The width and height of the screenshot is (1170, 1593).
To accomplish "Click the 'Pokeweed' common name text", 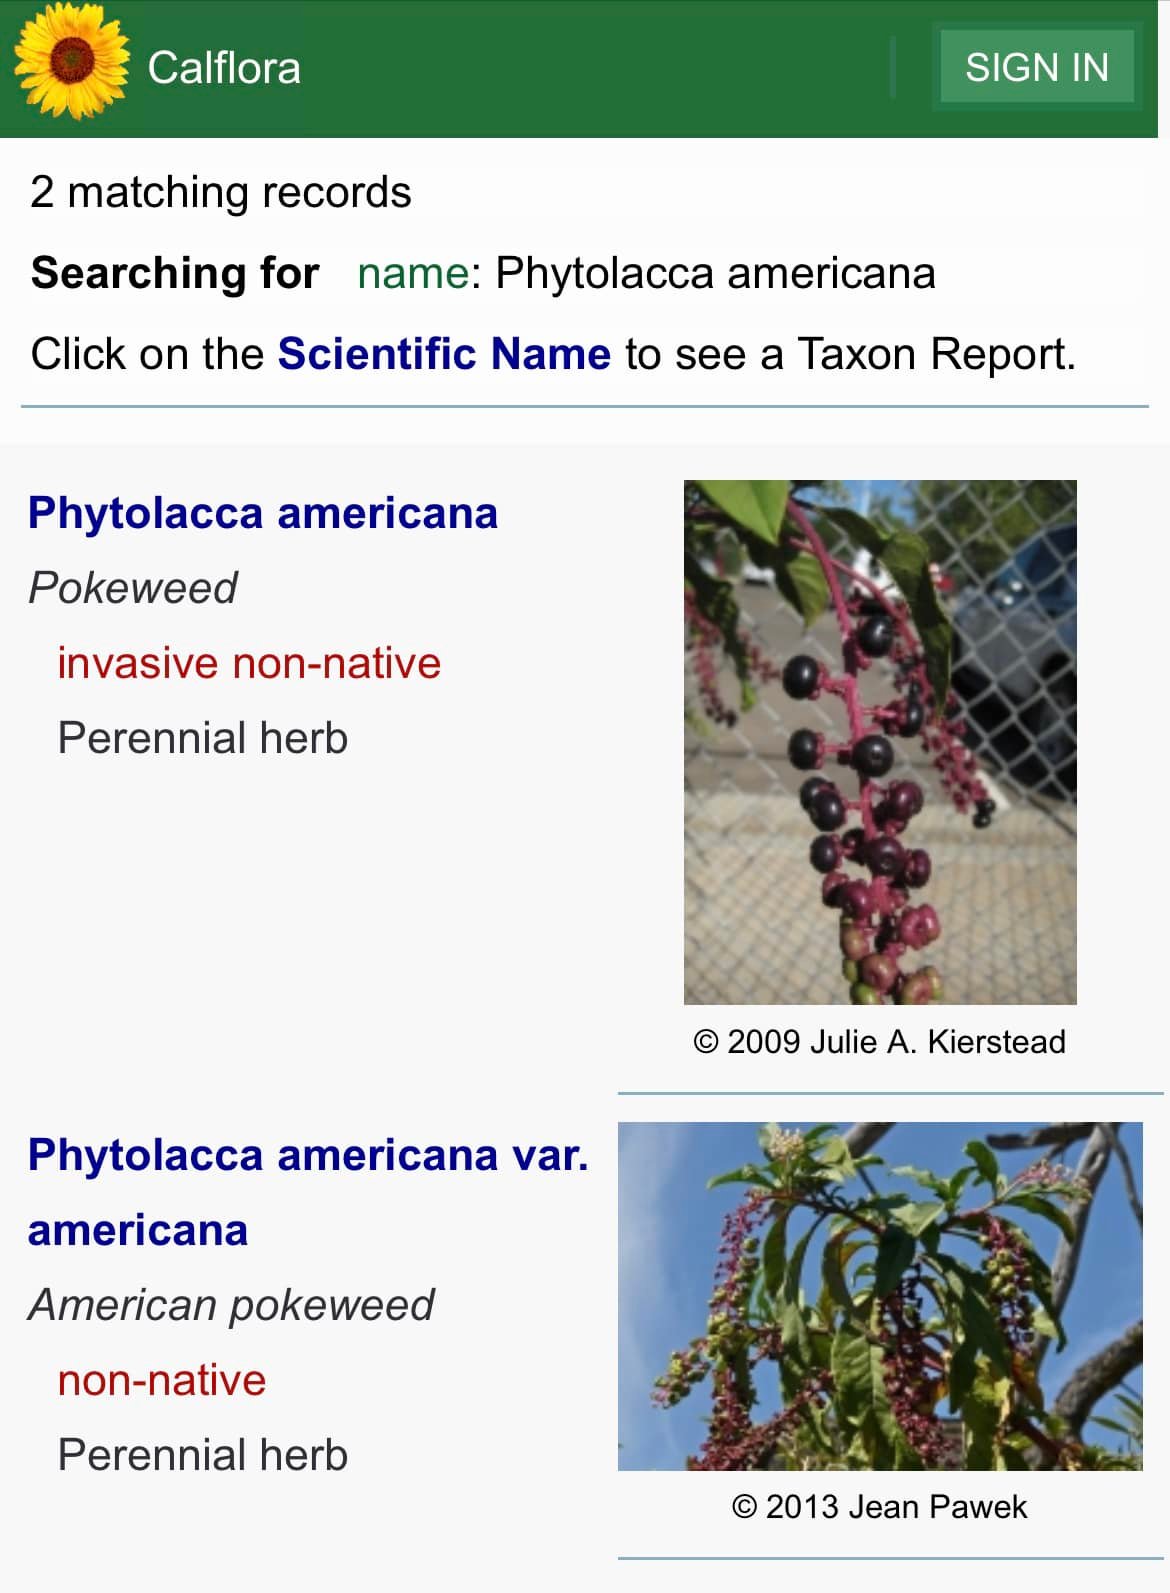I will coord(133,588).
